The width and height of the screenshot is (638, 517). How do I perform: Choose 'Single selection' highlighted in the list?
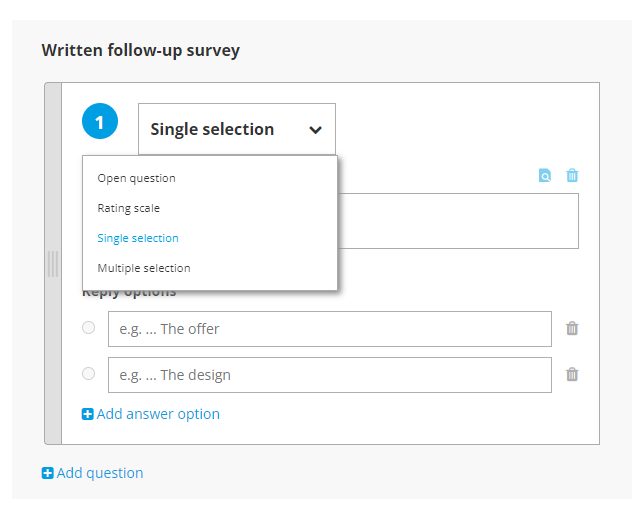(x=138, y=238)
